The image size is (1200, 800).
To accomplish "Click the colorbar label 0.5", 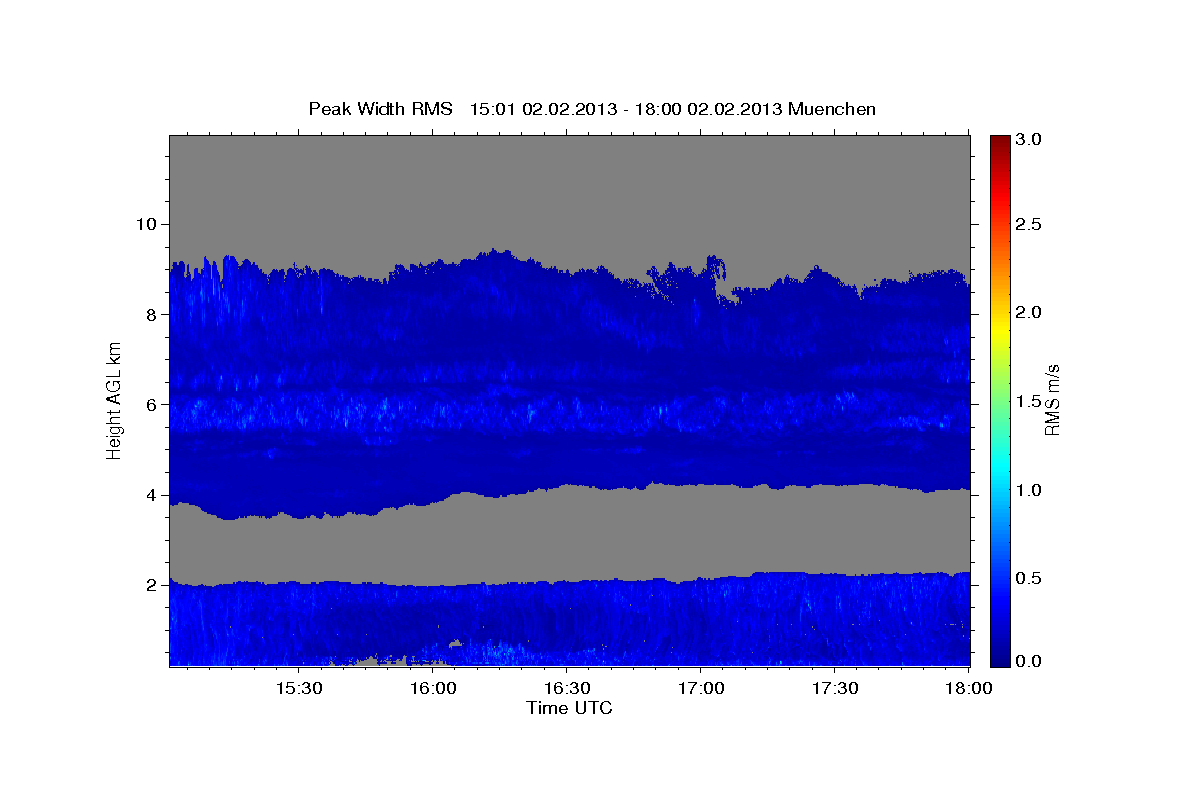I will pyautogui.click(x=1030, y=578).
